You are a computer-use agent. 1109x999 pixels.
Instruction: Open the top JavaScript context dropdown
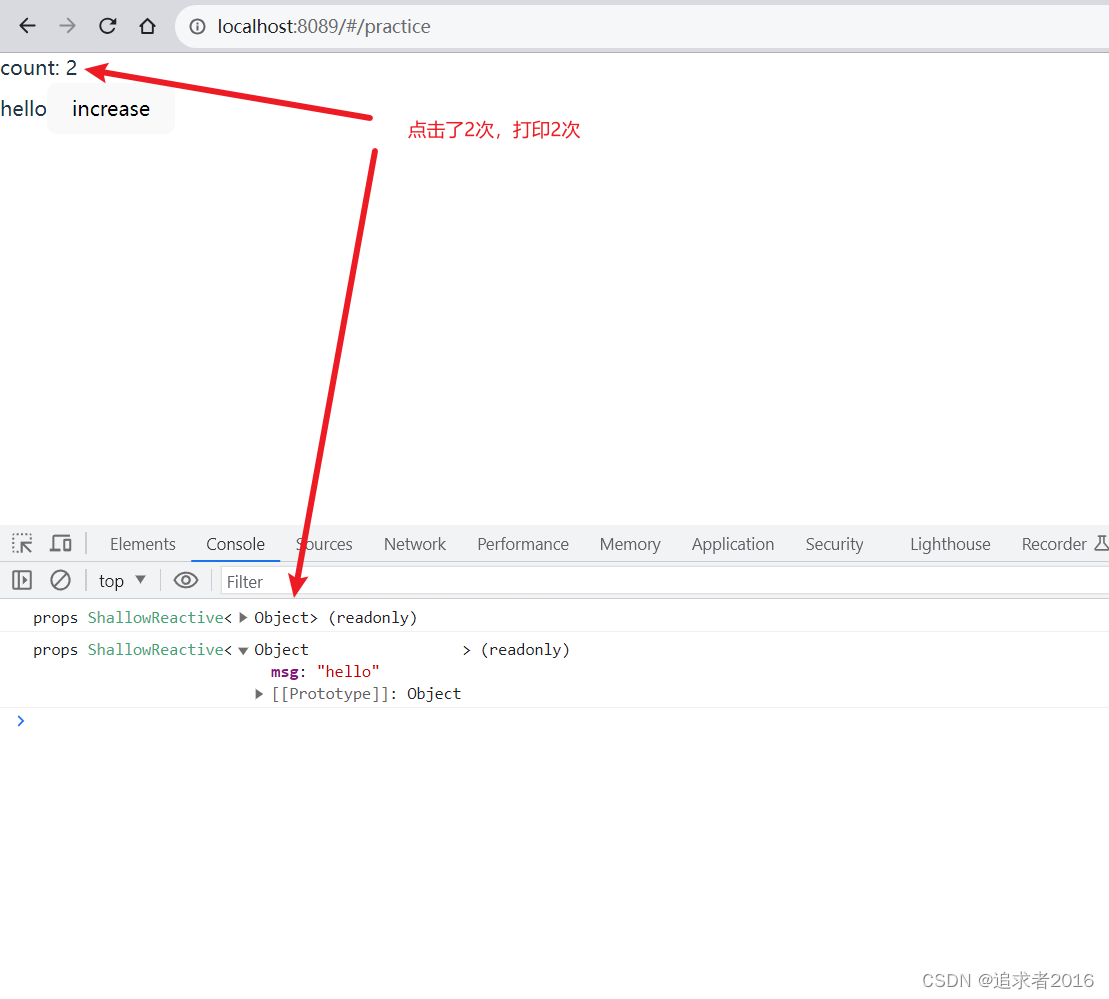(122, 581)
